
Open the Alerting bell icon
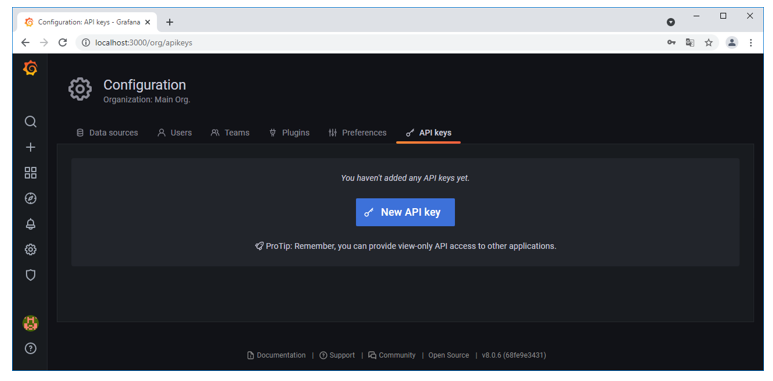31,224
